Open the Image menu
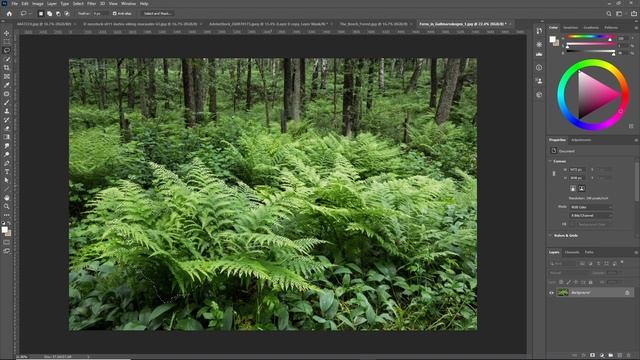640x360 pixels. pyautogui.click(x=38, y=4)
